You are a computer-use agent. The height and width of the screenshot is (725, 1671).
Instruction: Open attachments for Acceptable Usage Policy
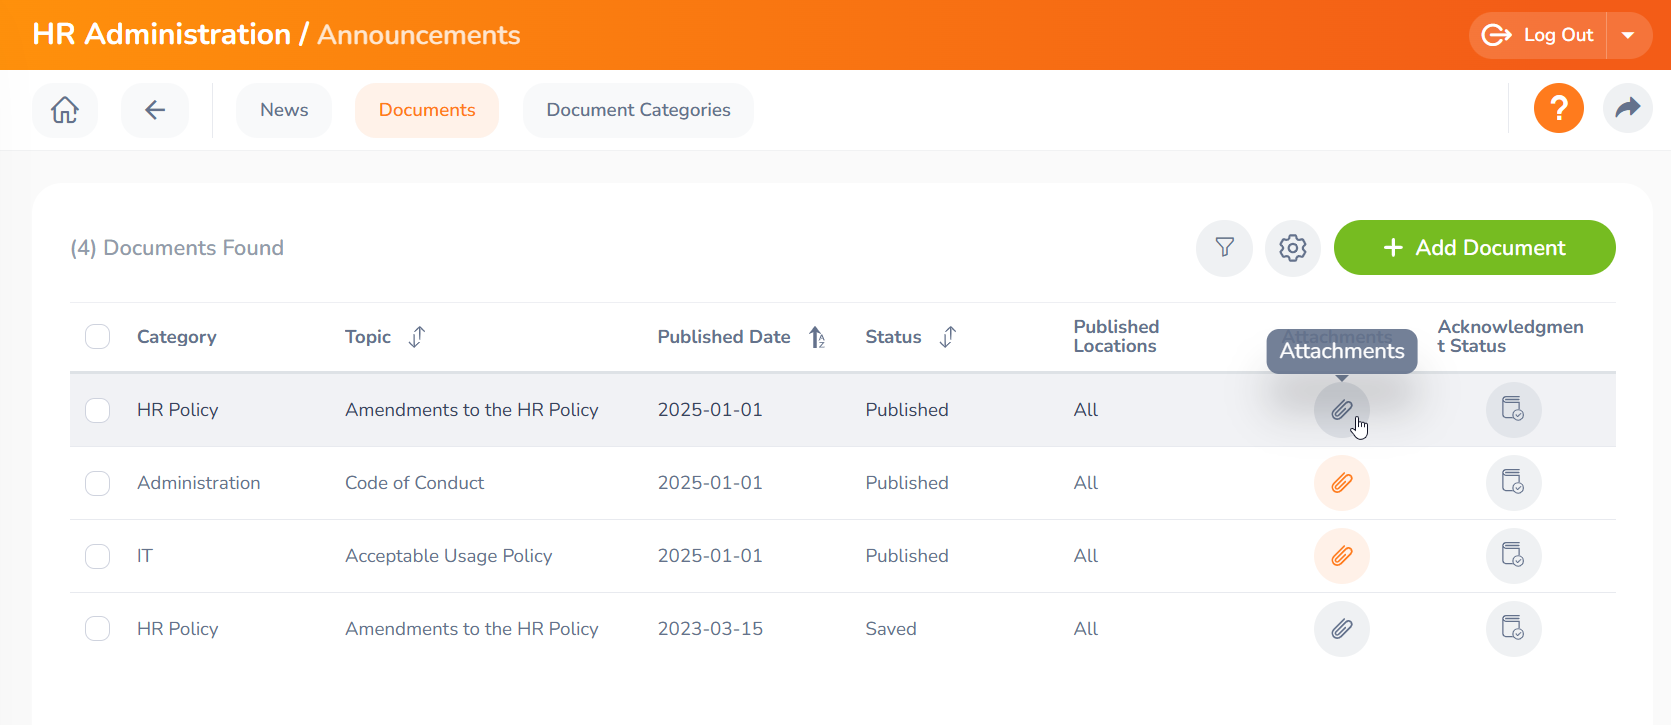tap(1342, 556)
